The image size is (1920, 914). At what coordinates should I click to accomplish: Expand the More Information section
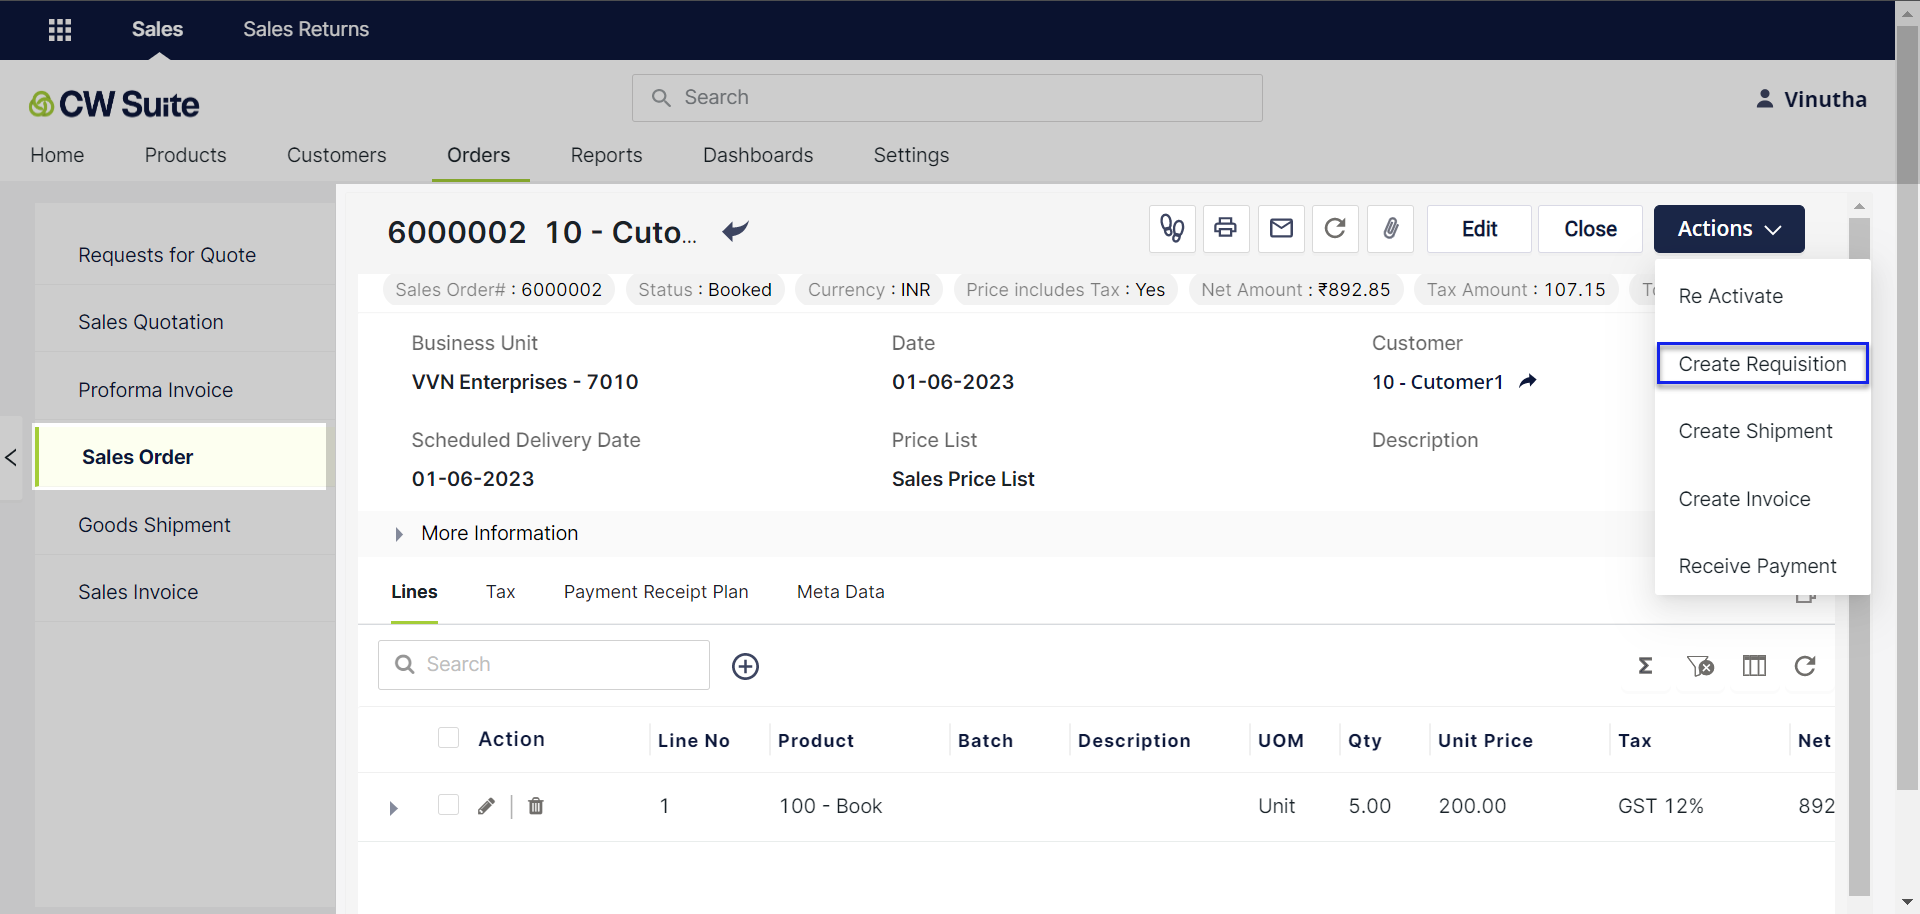click(x=399, y=534)
